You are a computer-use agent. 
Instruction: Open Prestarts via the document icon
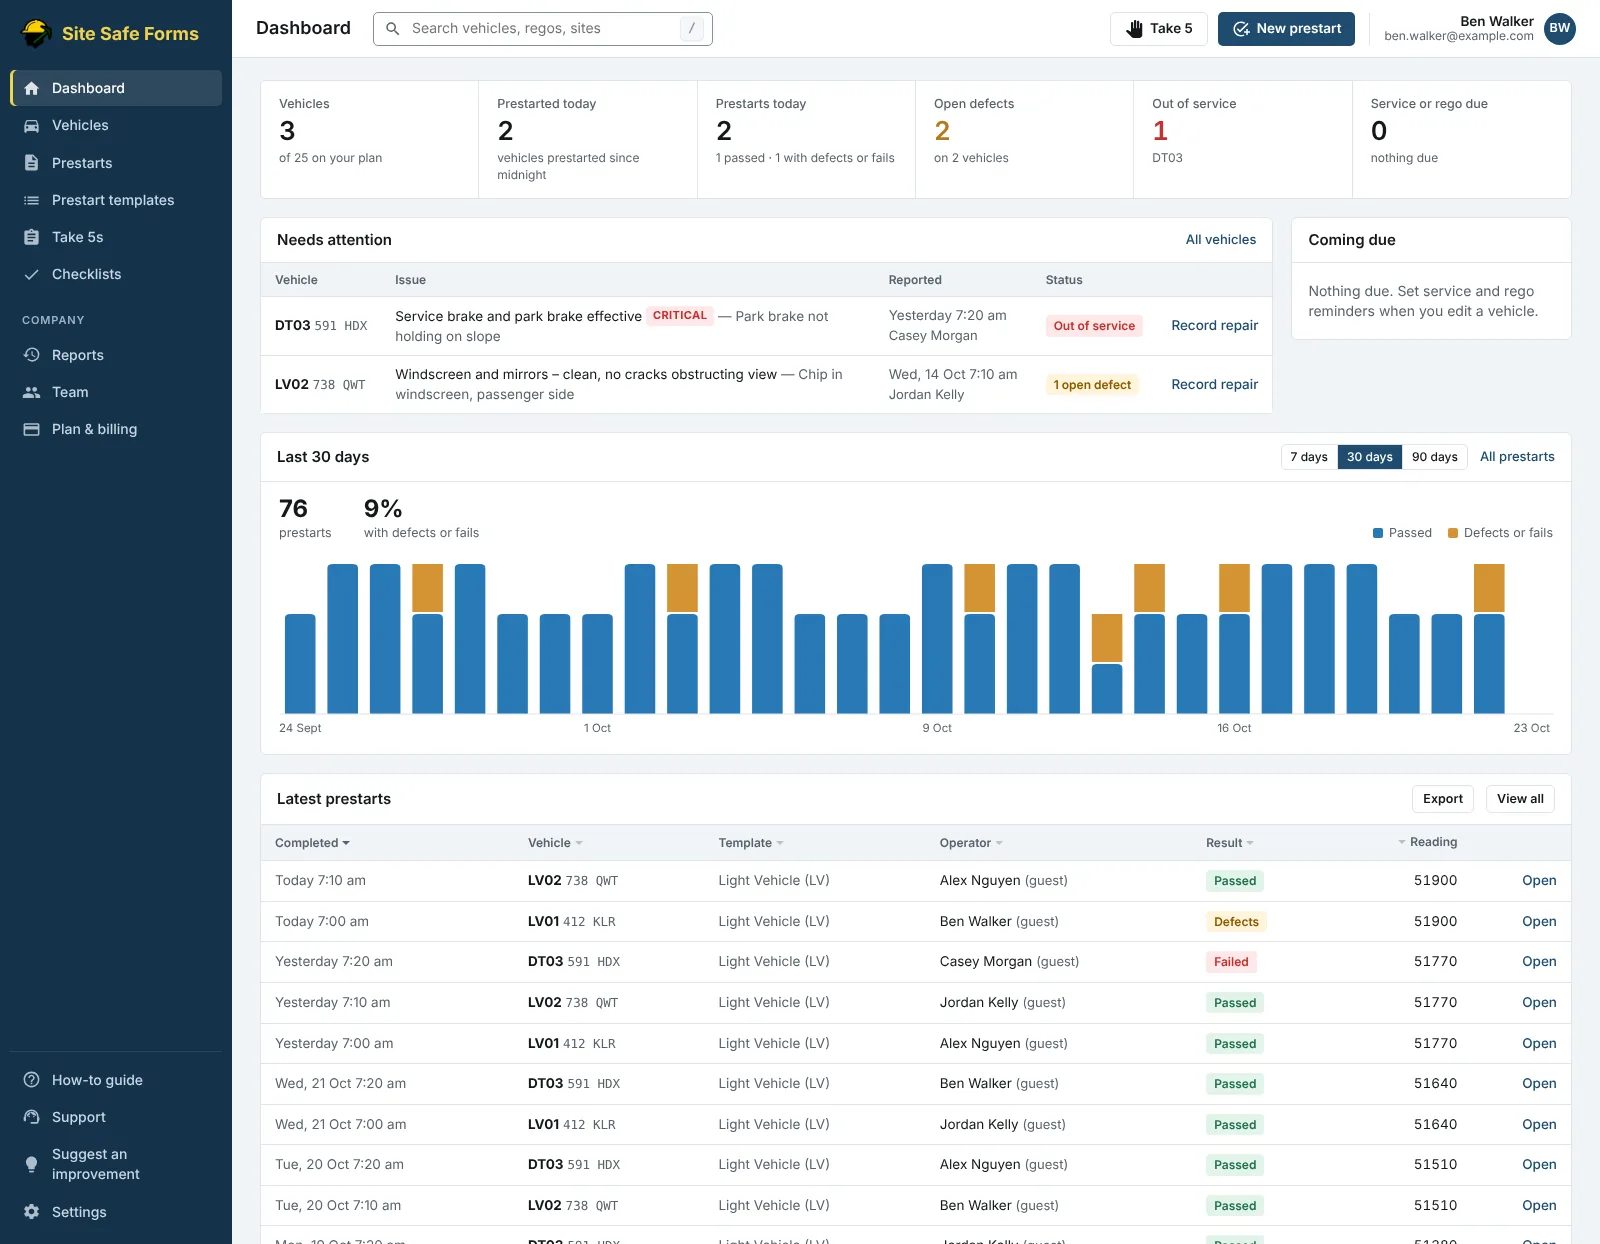(x=32, y=163)
